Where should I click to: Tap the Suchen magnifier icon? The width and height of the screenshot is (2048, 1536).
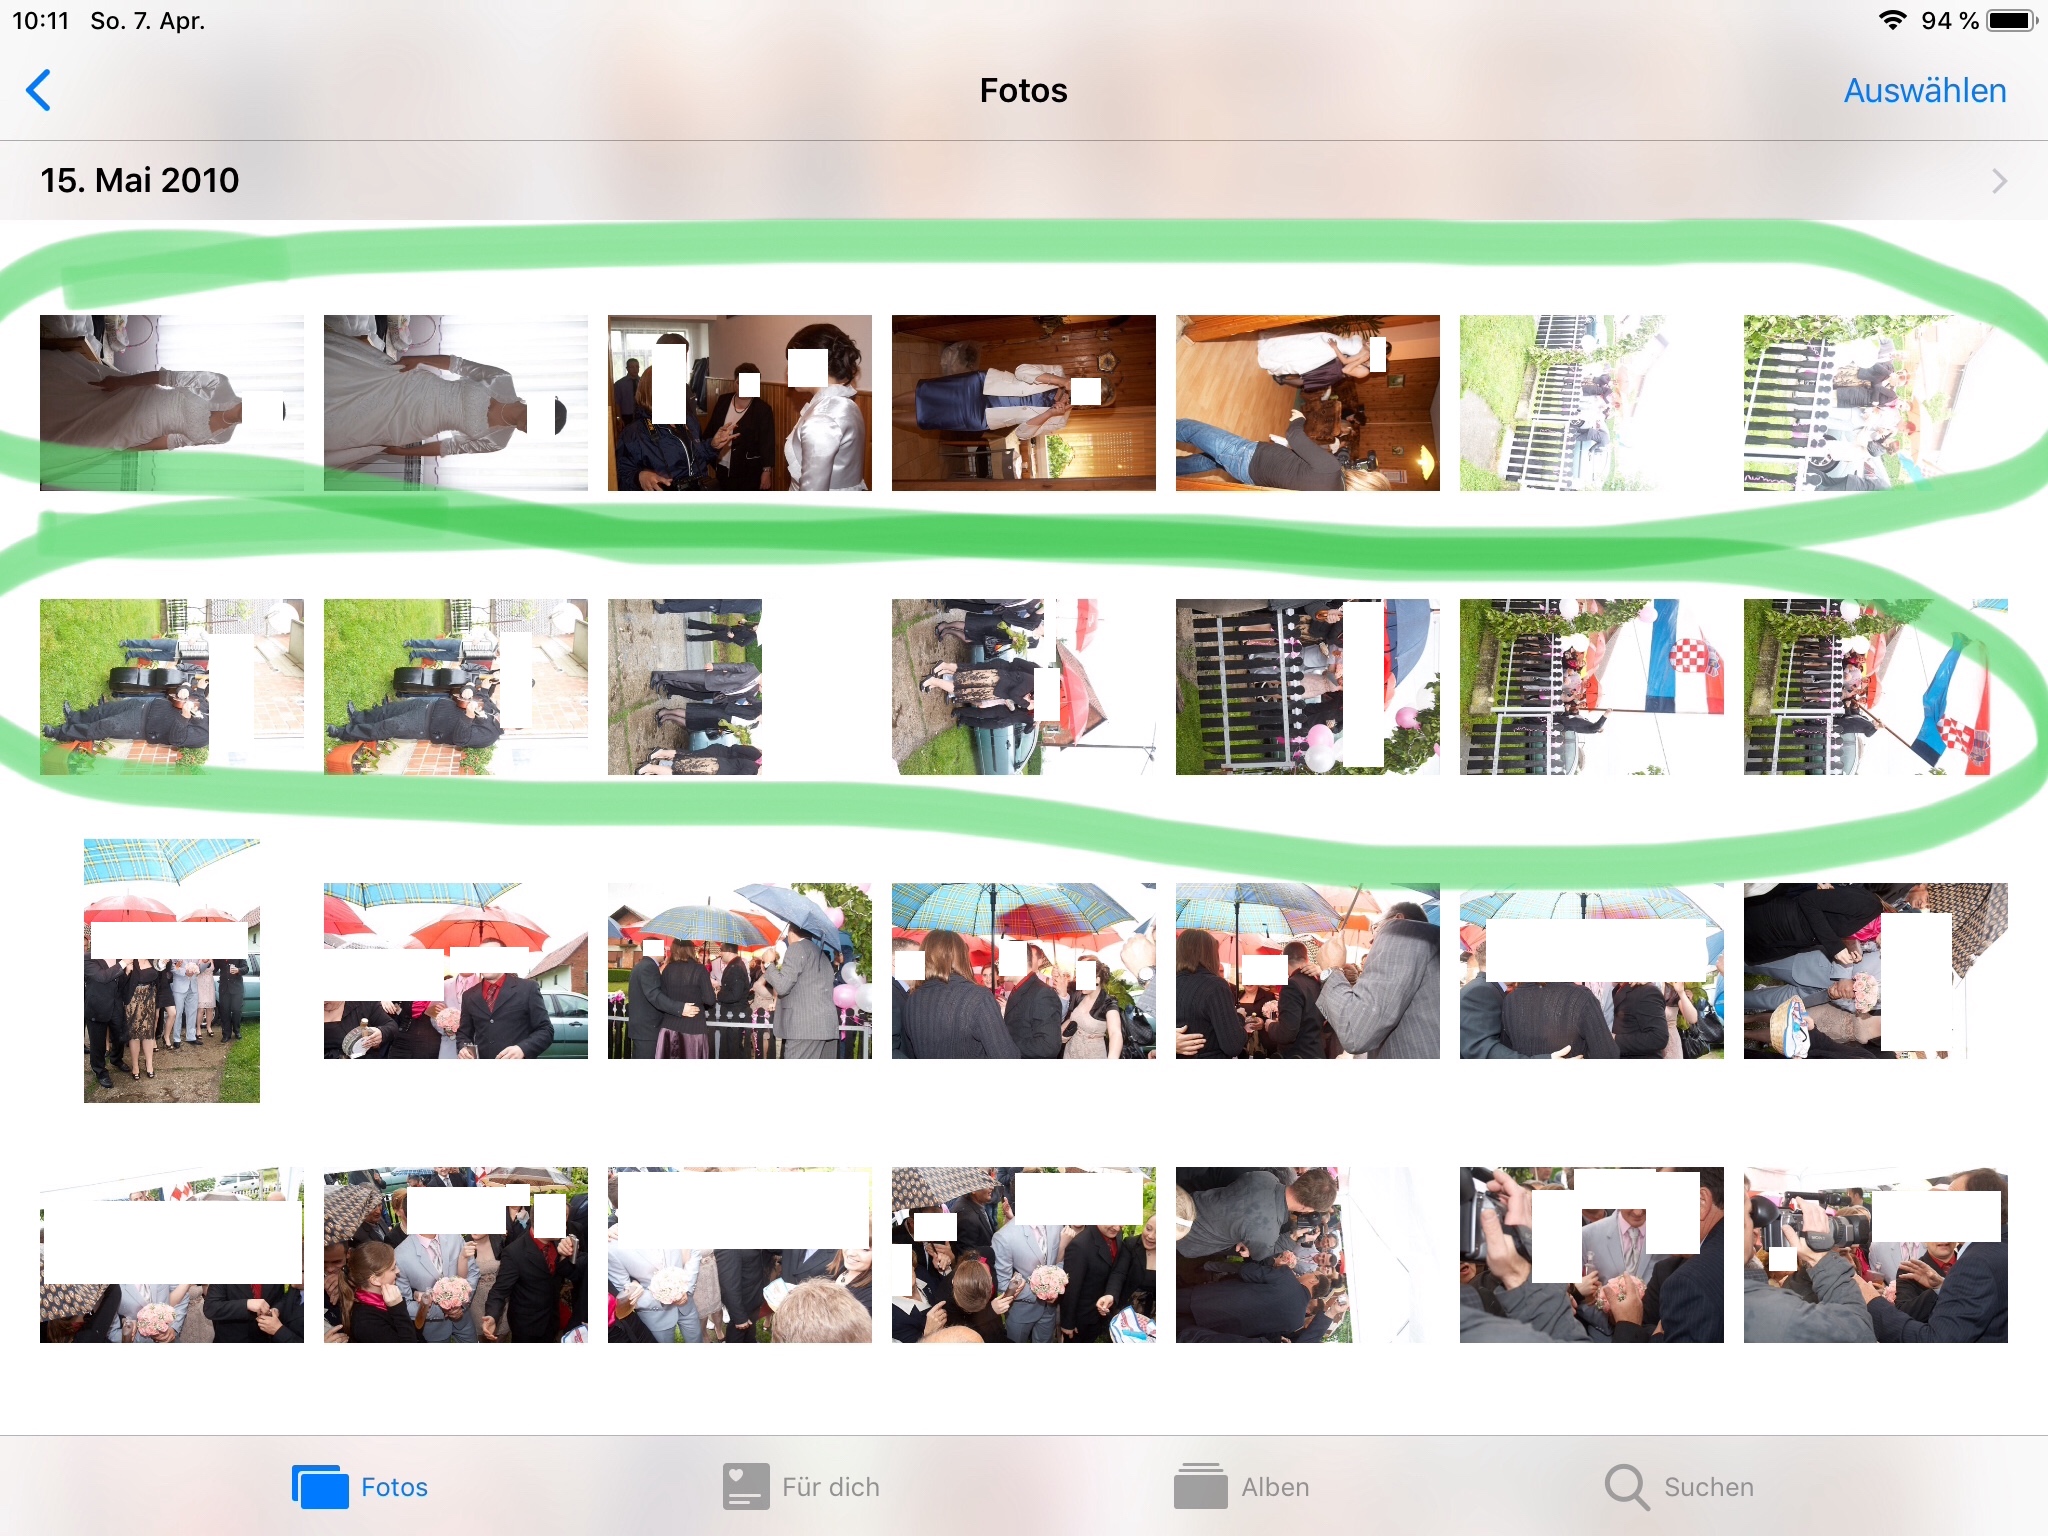point(1626,1487)
